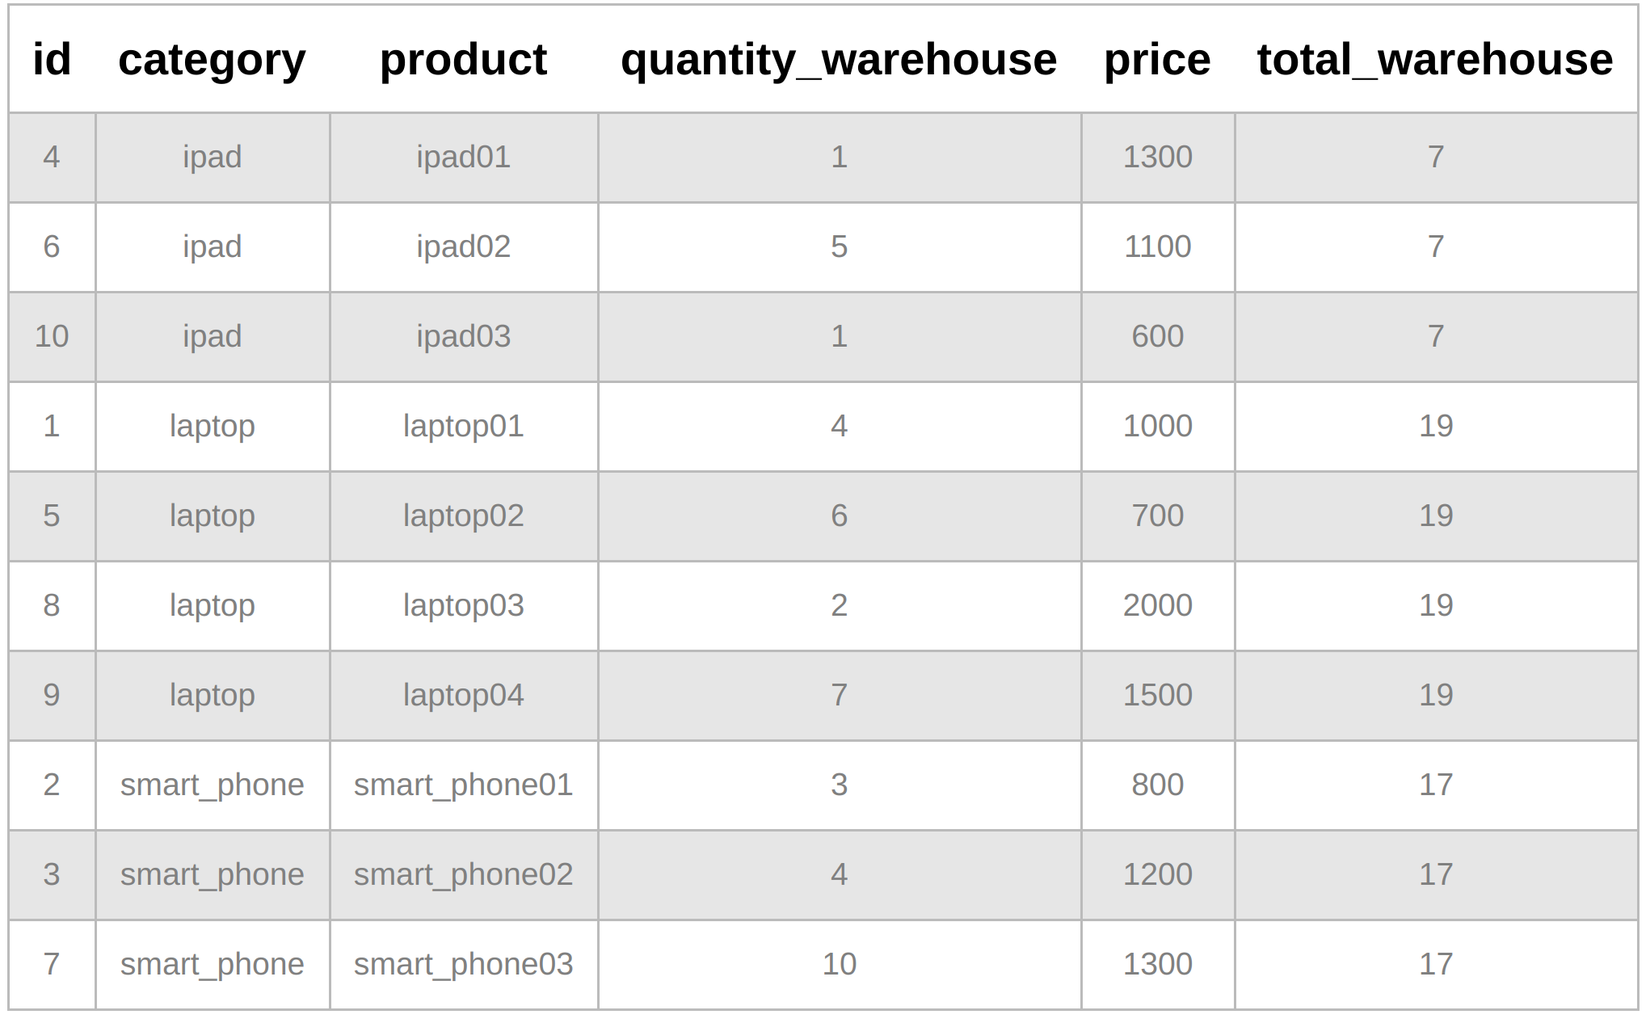Screen dimensions: 1650x1023
Task: Click the total_warehouse column header
Action: tap(1435, 60)
